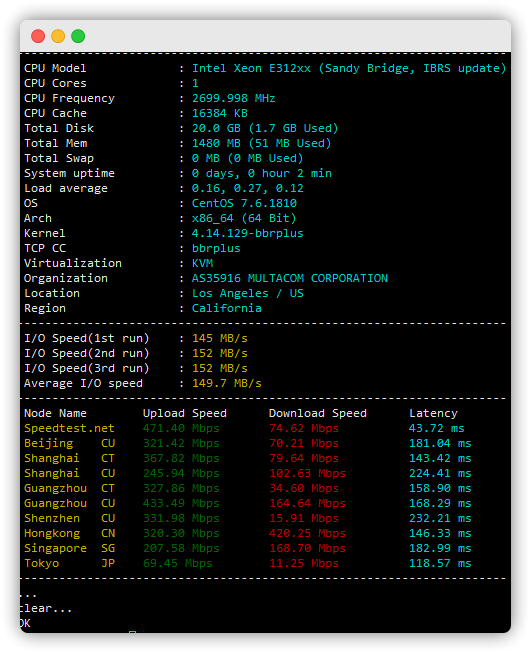This screenshot has height=653, width=531.
Task: Click Virtualization value KVM
Action: [x=202, y=263]
